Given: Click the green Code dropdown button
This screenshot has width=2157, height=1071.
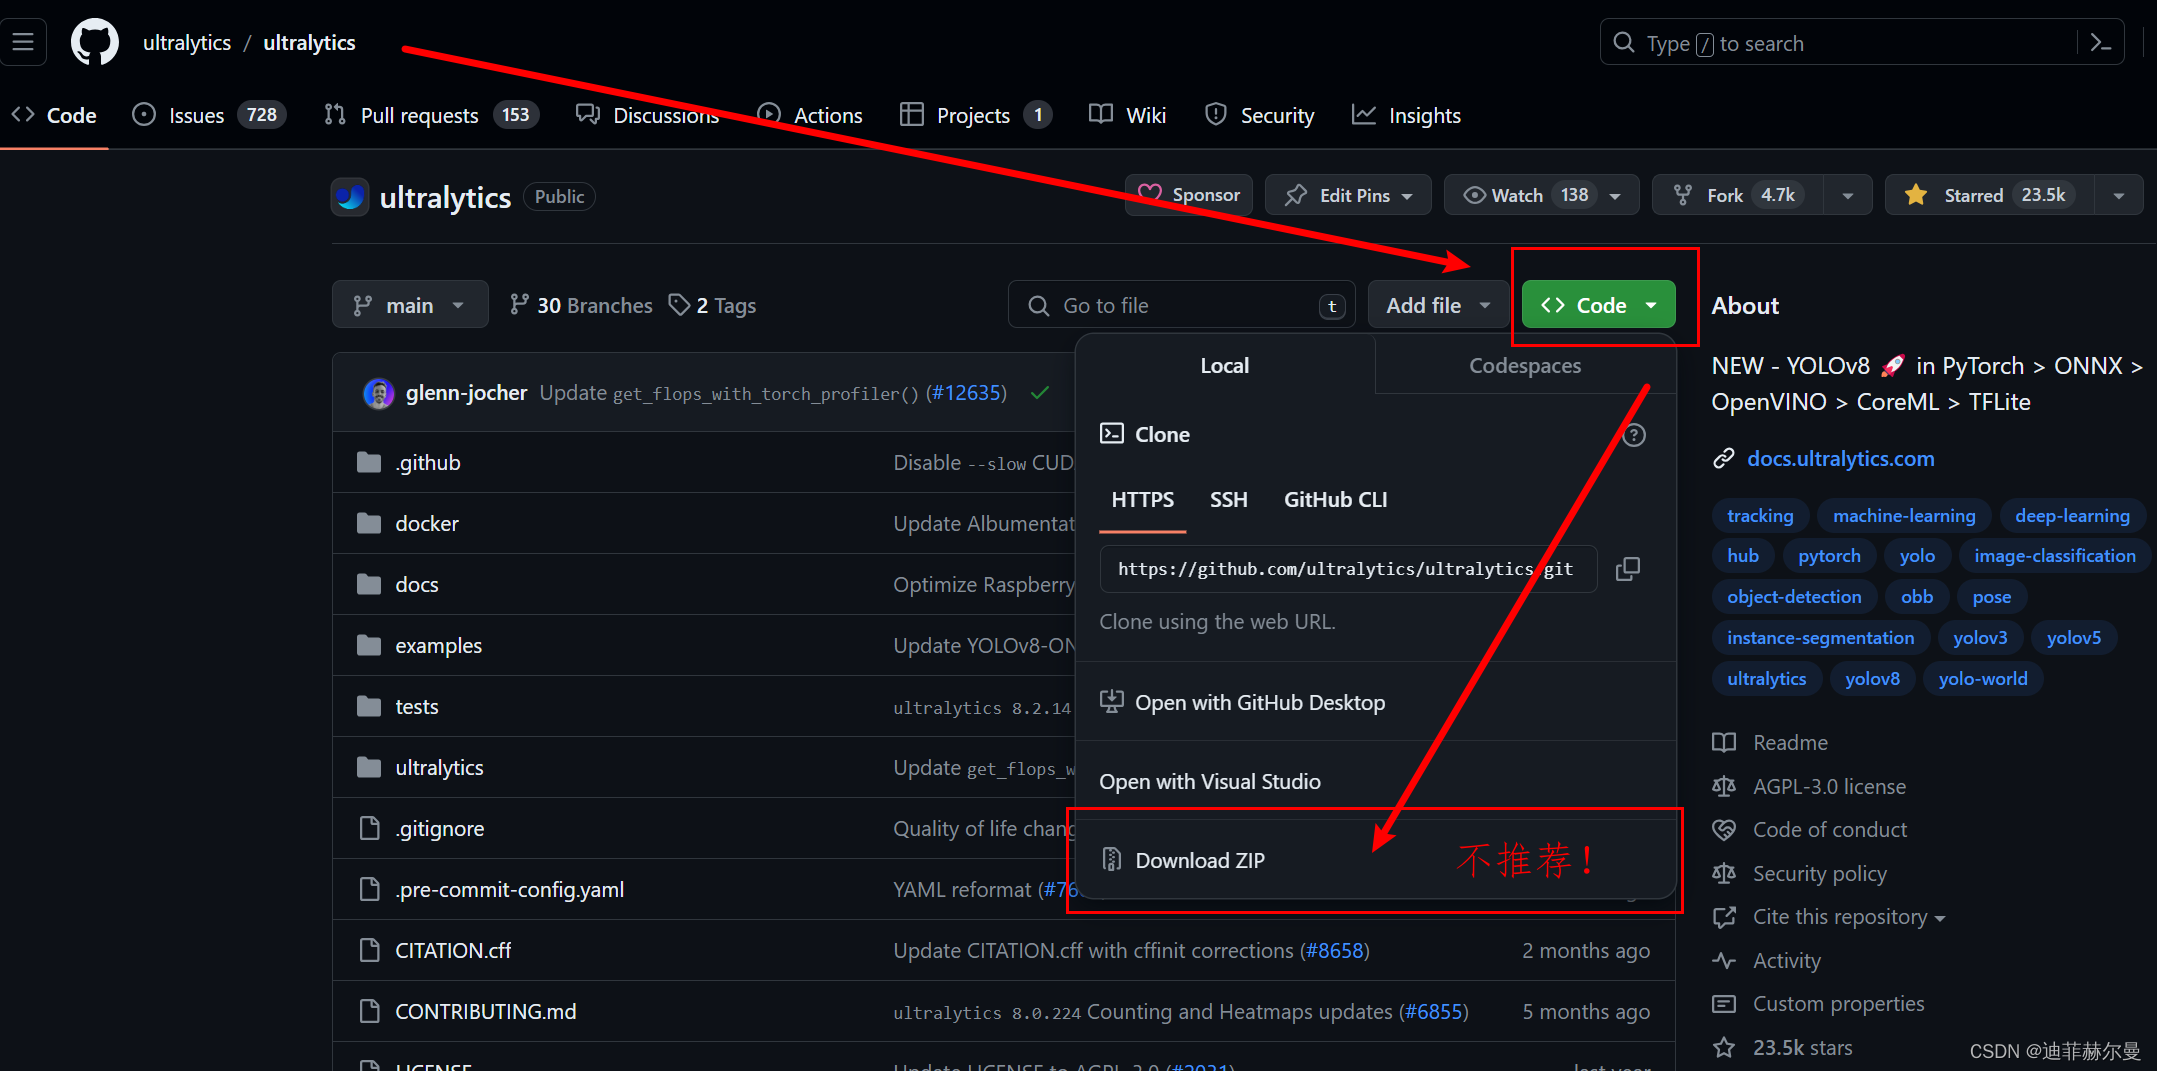Looking at the screenshot, I should coord(1598,305).
